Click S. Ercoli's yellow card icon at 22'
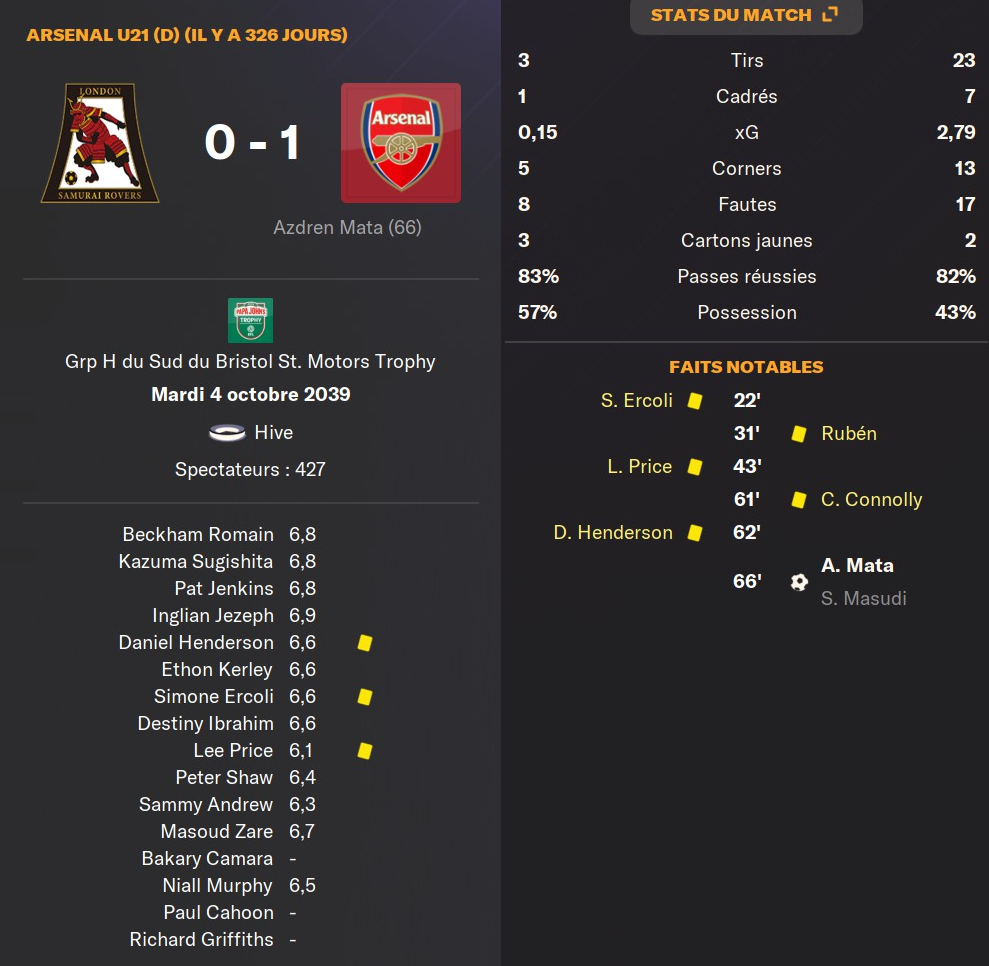 coord(695,401)
